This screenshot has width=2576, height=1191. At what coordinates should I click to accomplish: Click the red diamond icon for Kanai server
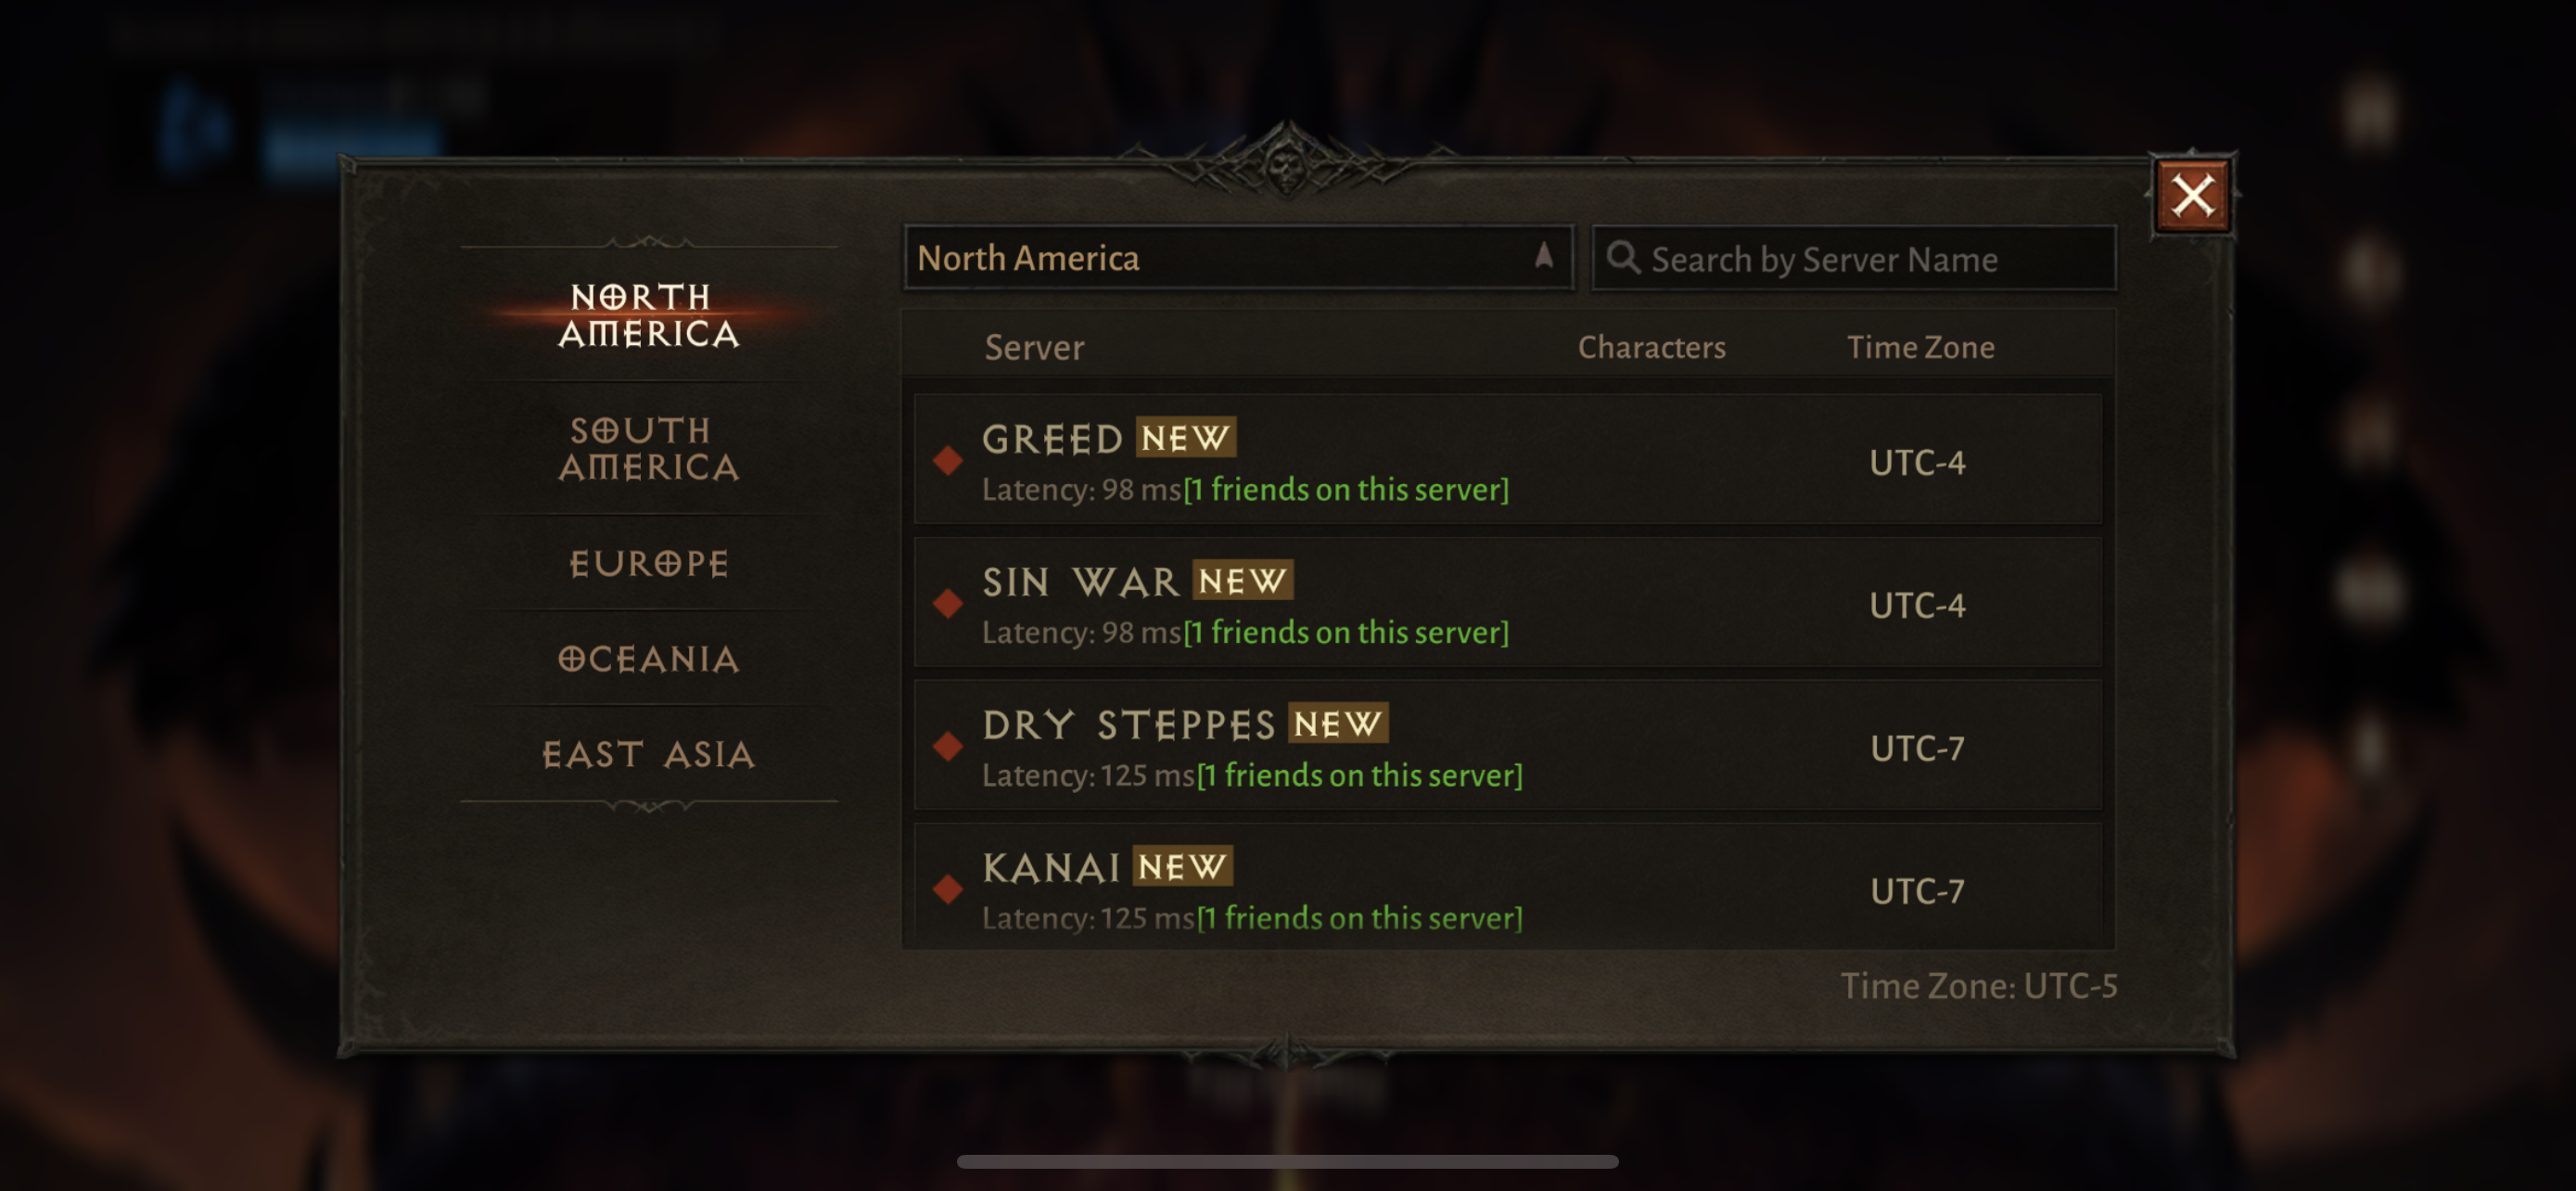tap(950, 889)
